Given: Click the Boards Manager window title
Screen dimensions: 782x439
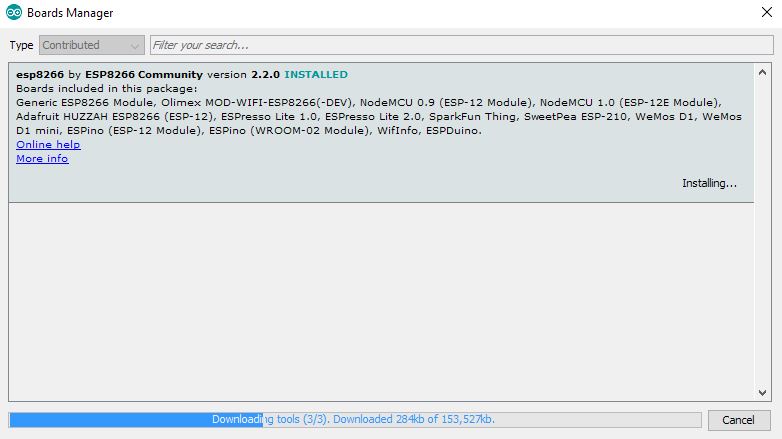Looking at the screenshot, I should [x=70, y=13].
